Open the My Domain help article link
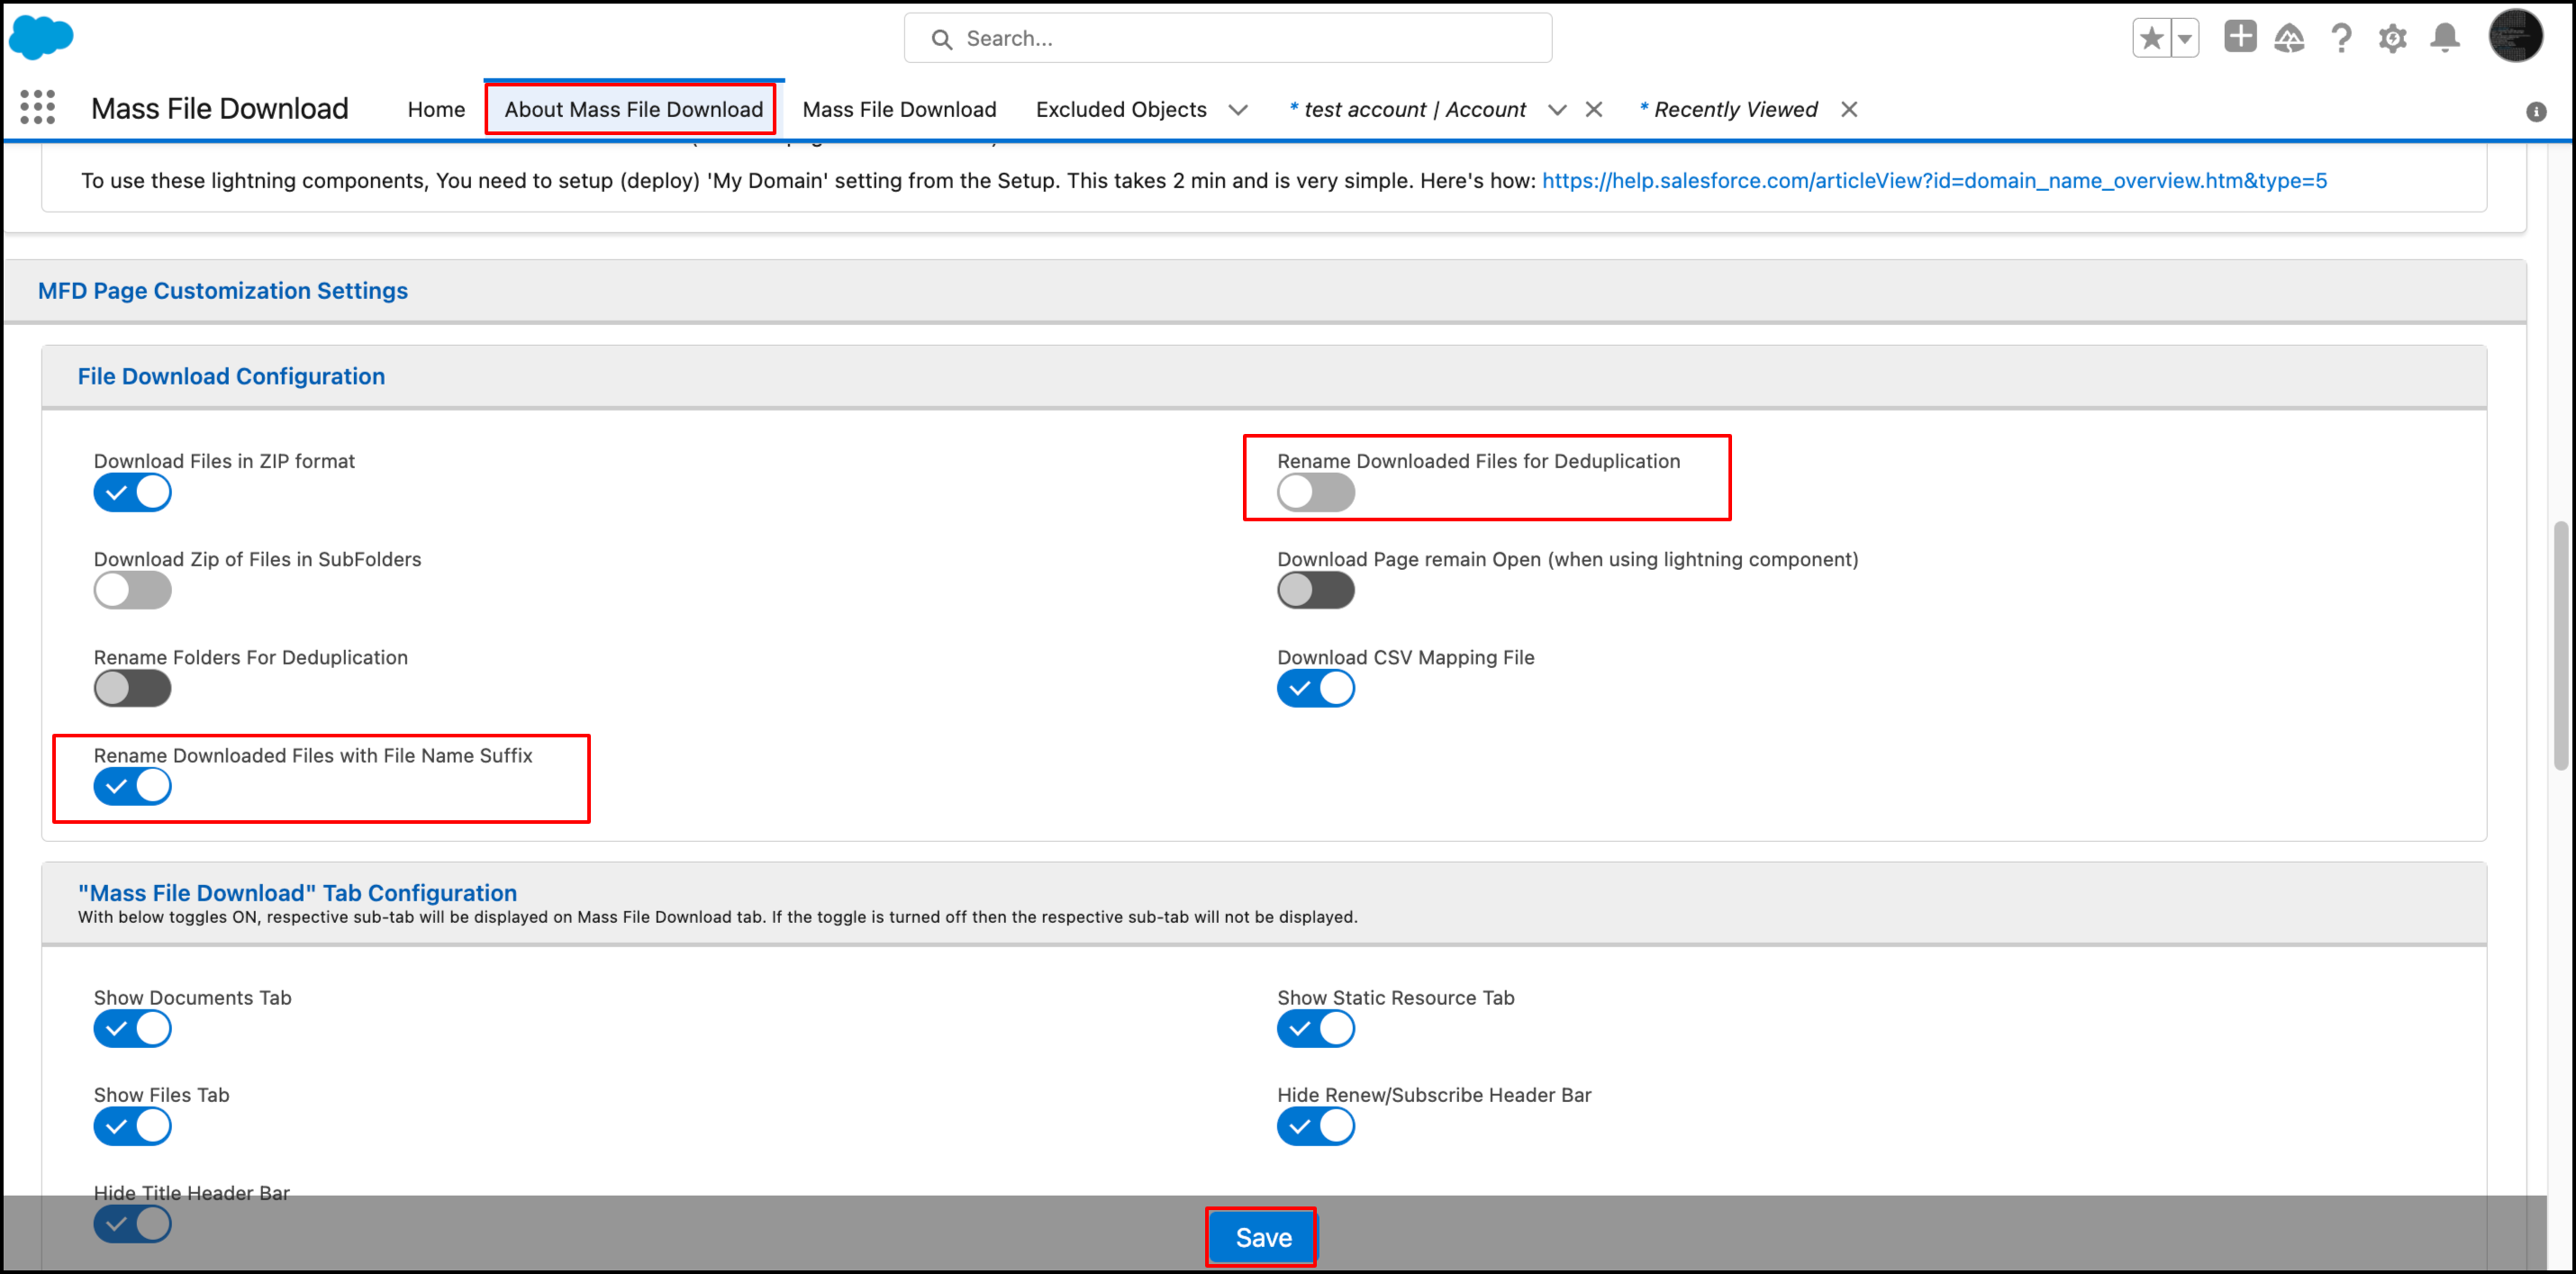The width and height of the screenshot is (2576, 1274). coord(1934,181)
